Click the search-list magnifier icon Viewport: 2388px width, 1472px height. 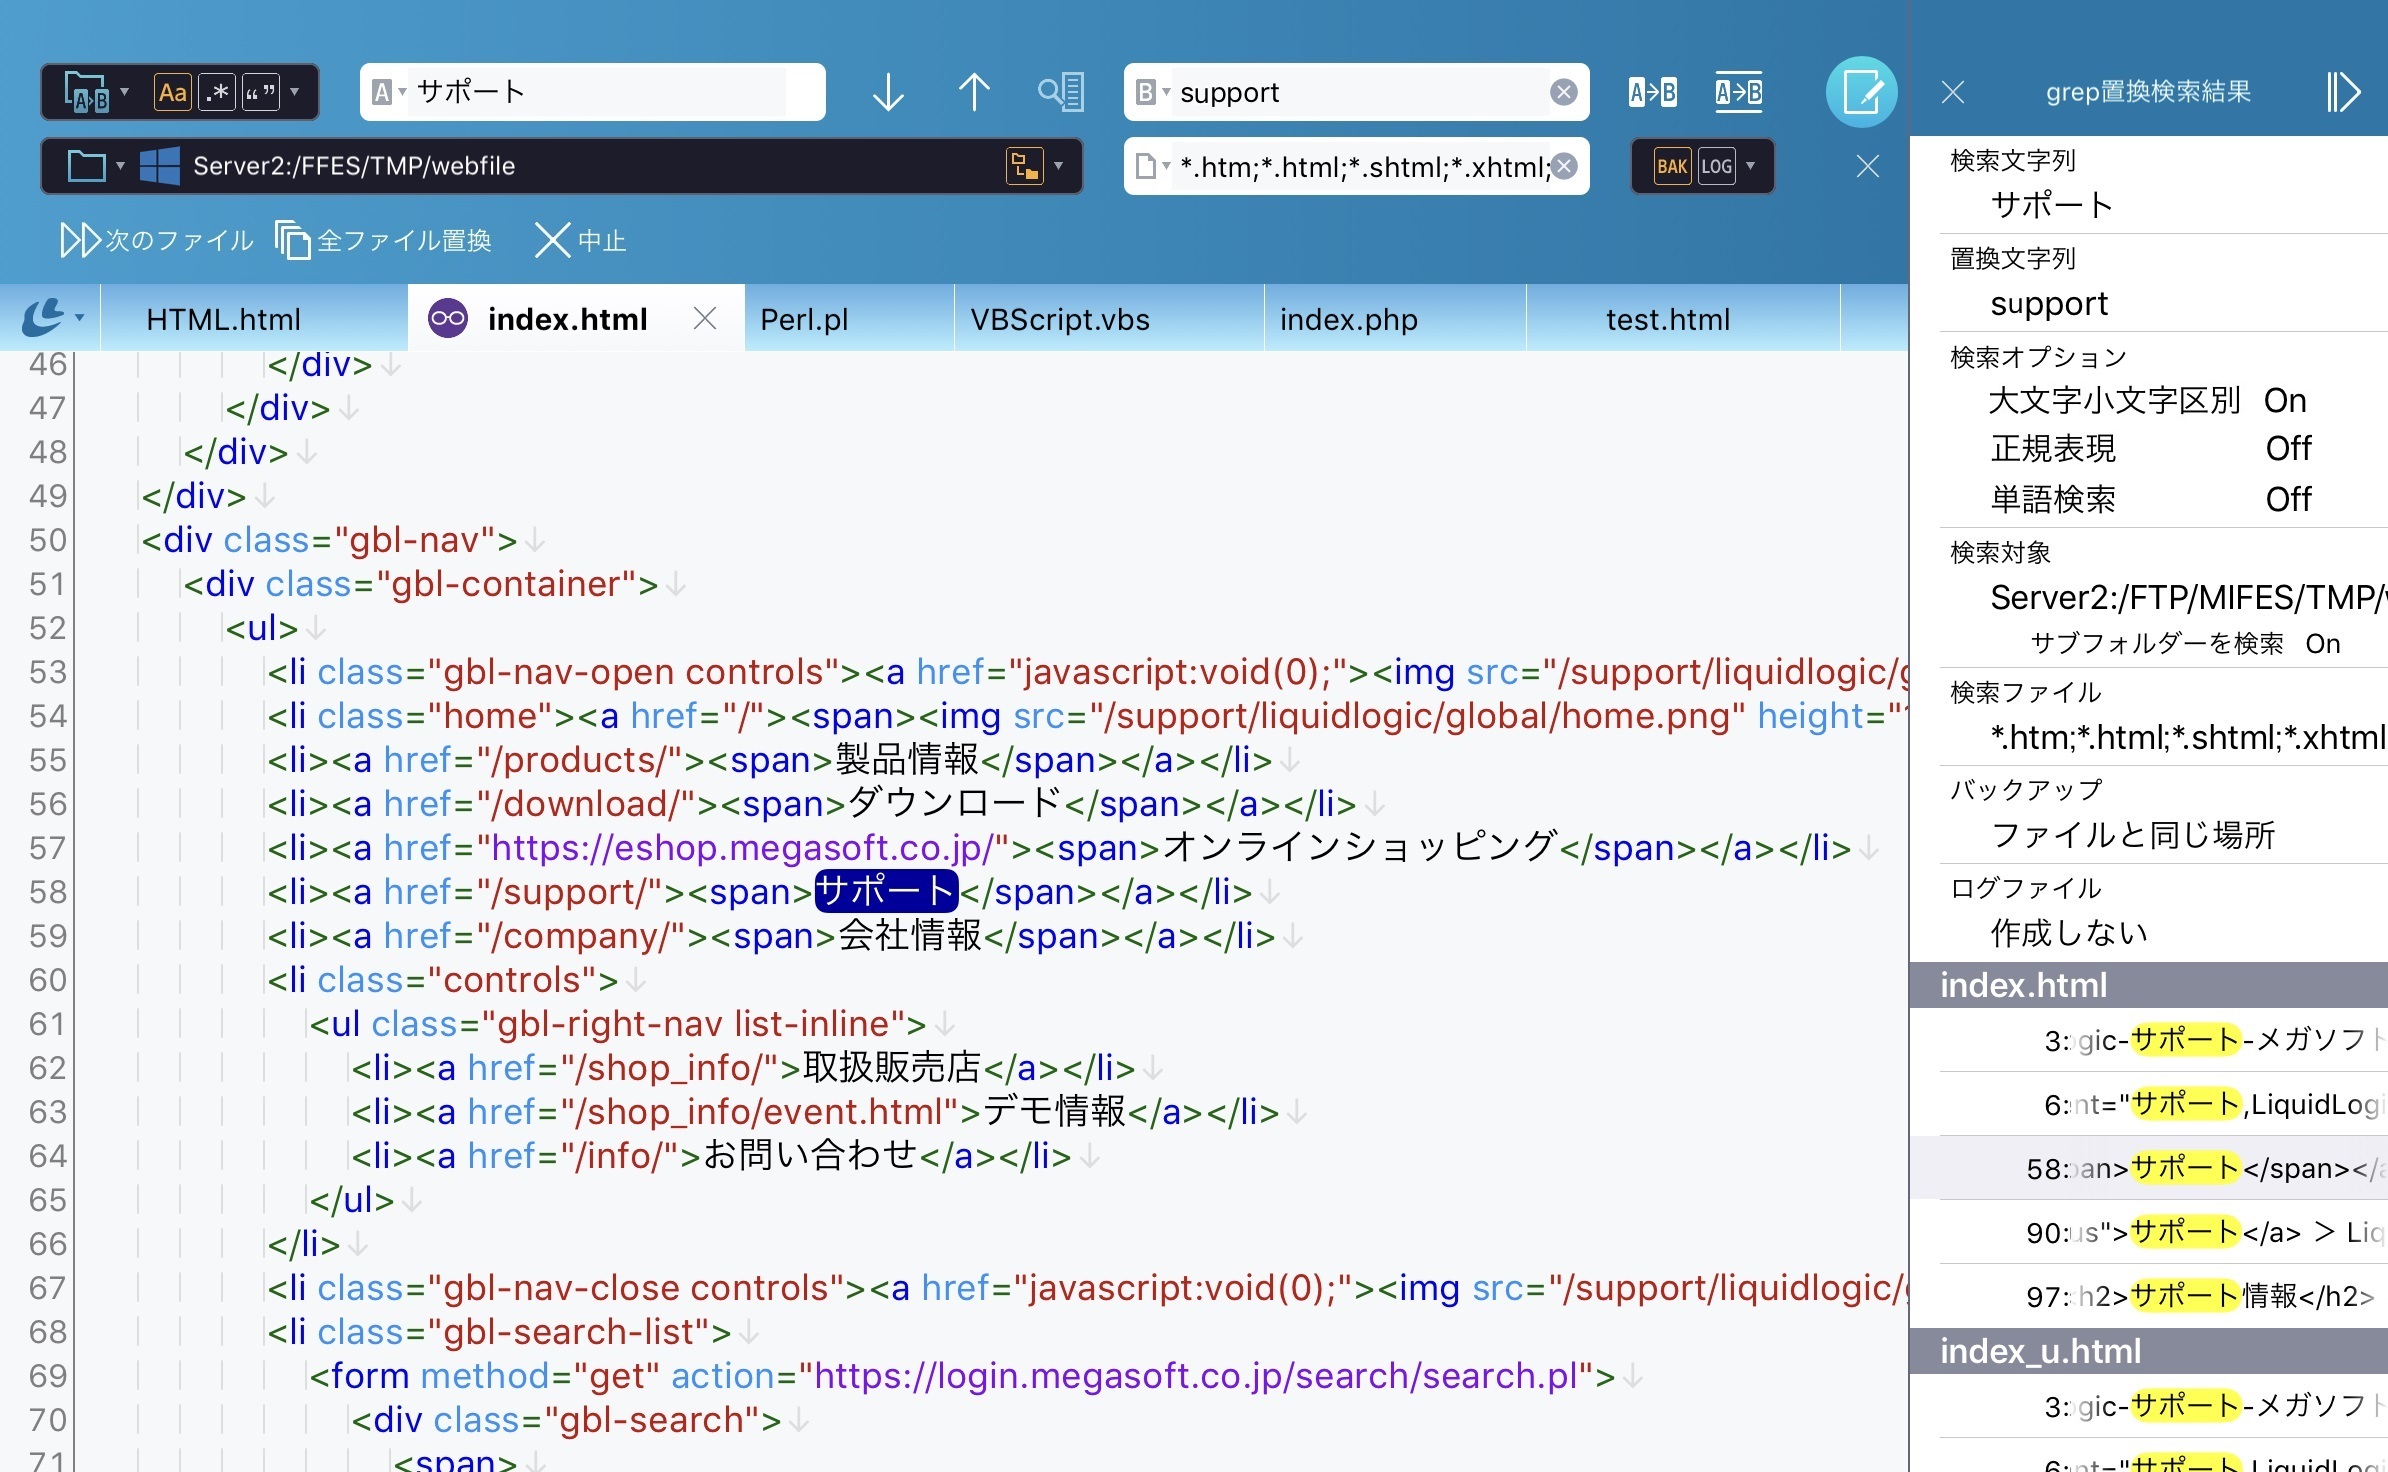pos(1060,93)
